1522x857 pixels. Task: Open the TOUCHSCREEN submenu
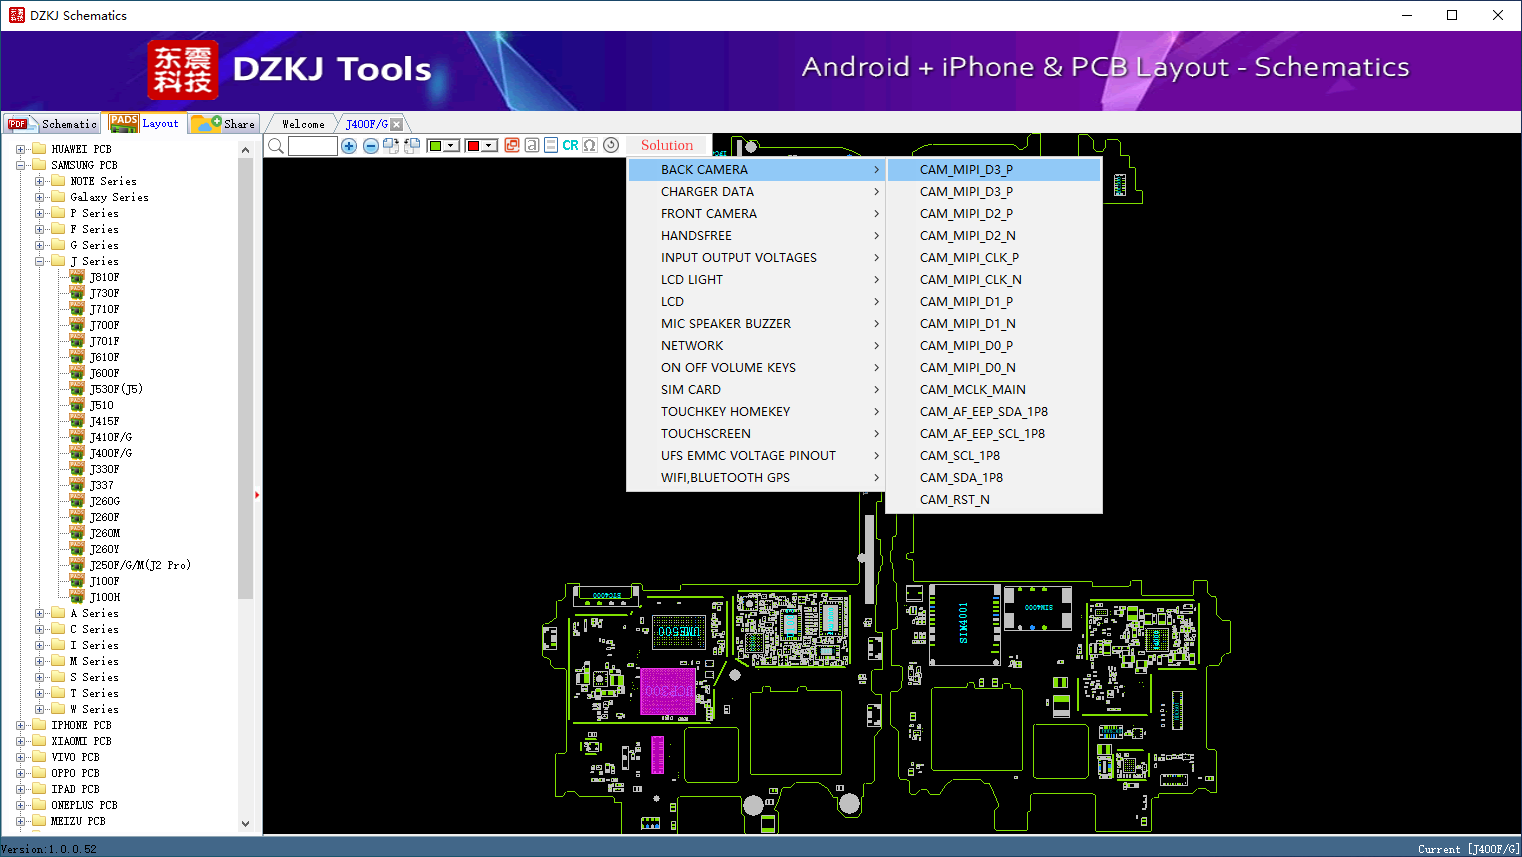[756, 434]
